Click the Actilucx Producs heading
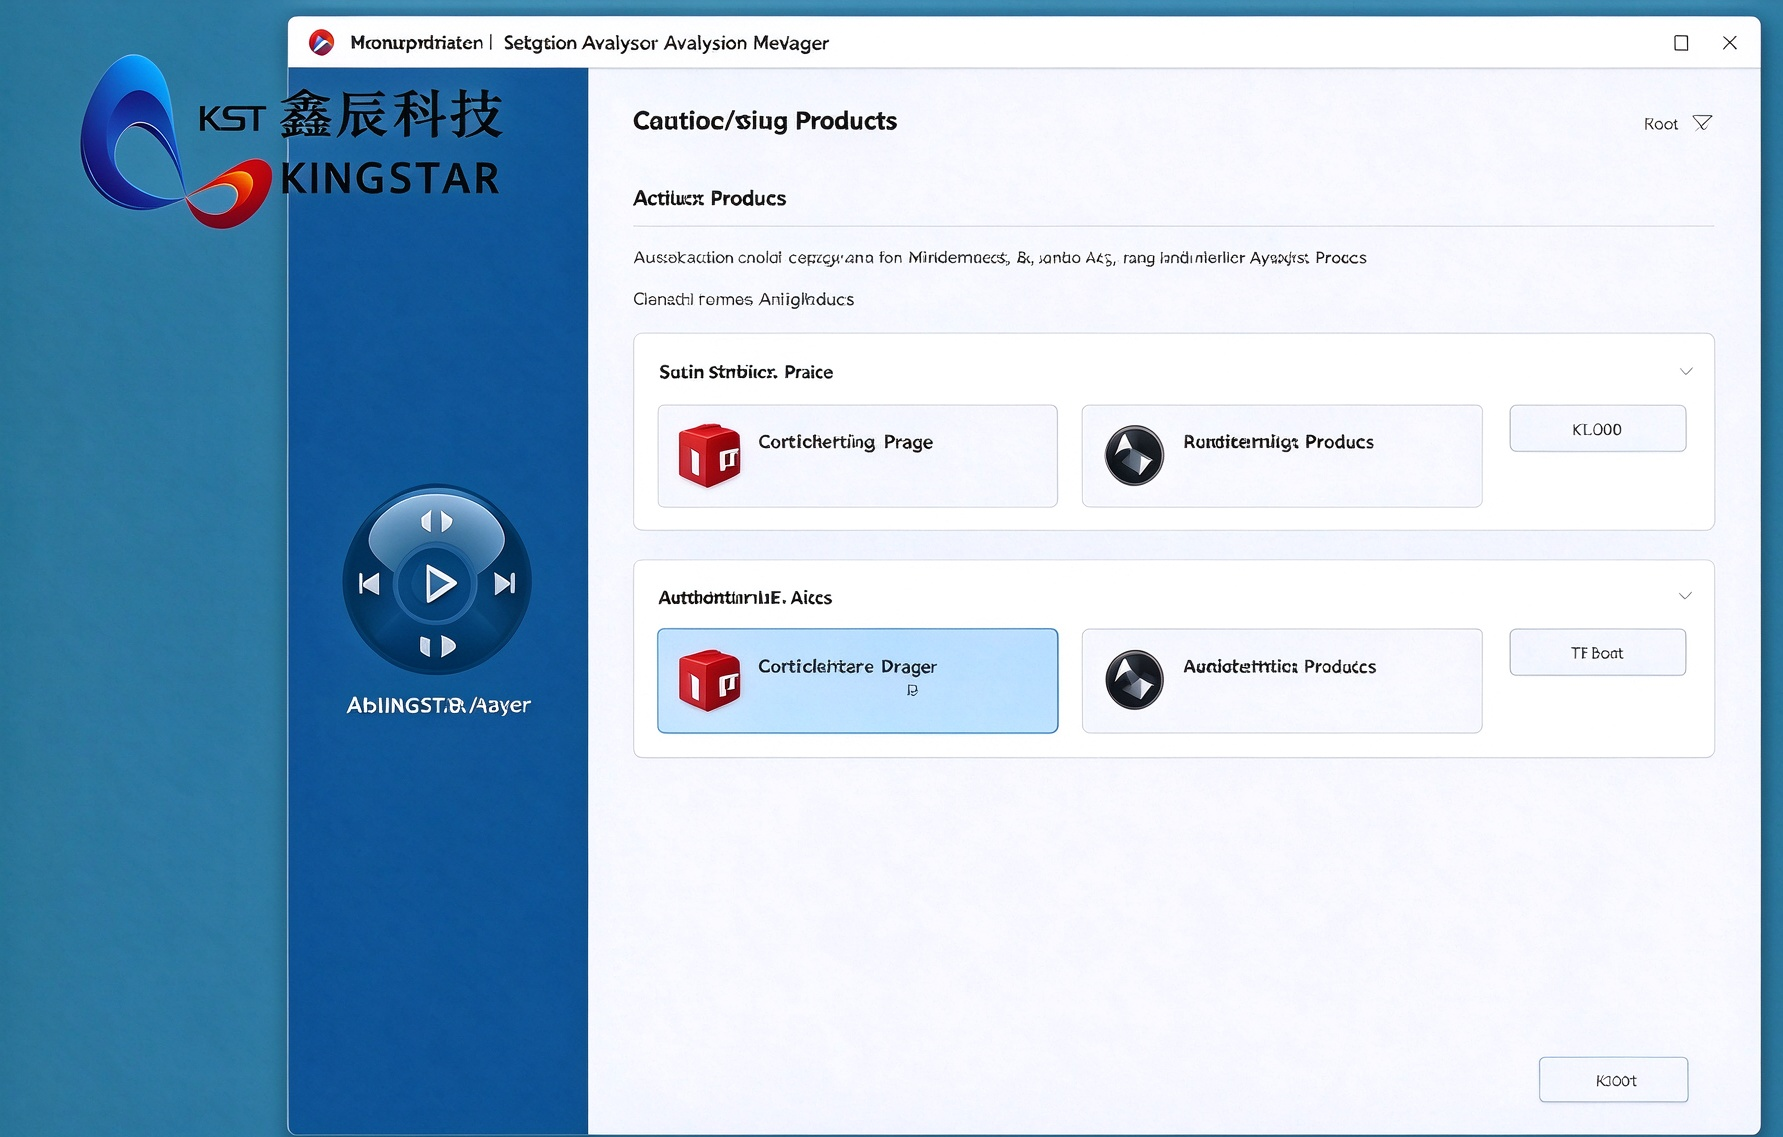The height and width of the screenshot is (1137, 1783). coord(709,198)
